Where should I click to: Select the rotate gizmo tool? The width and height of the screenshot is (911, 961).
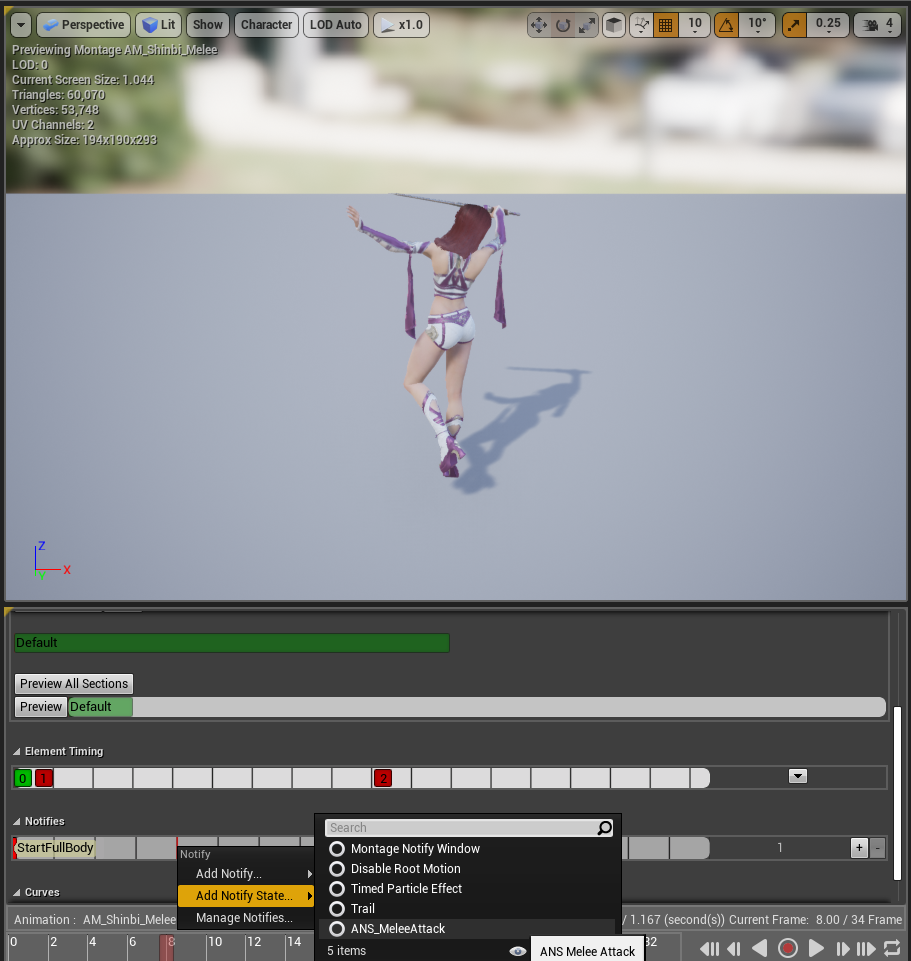[563, 25]
